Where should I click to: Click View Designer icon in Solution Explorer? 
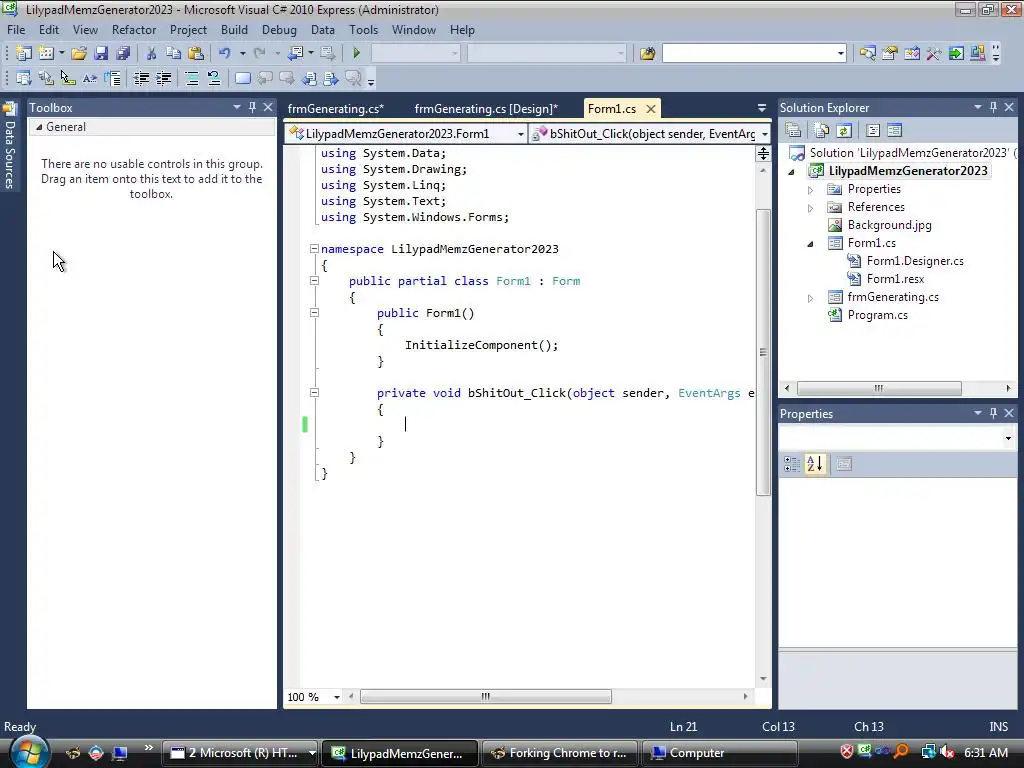(x=895, y=131)
